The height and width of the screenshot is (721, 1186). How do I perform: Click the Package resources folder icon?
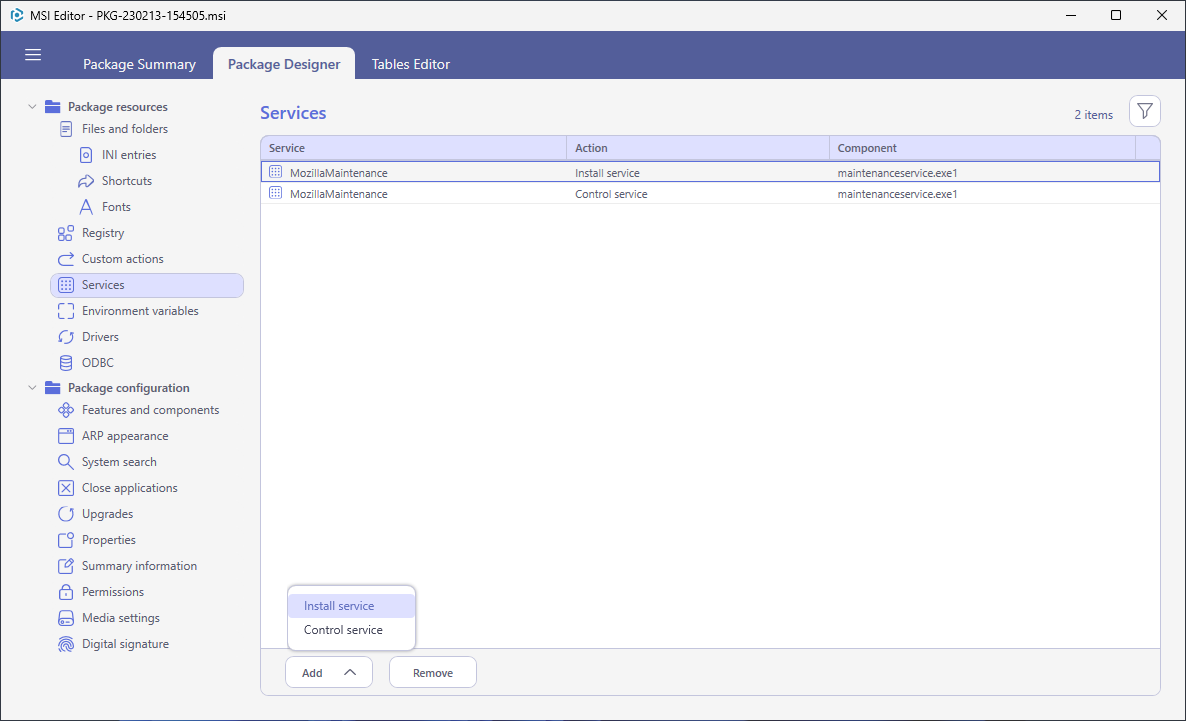[x=52, y=107]
